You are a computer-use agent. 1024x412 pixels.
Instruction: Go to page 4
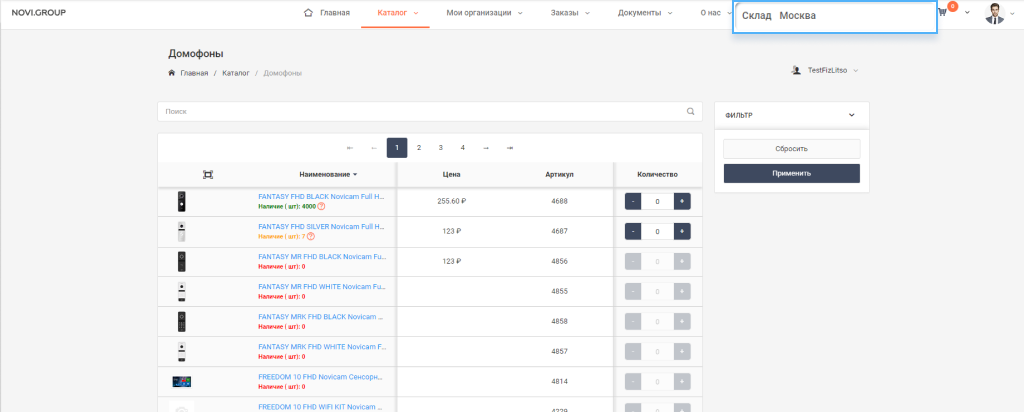(462, 148)
